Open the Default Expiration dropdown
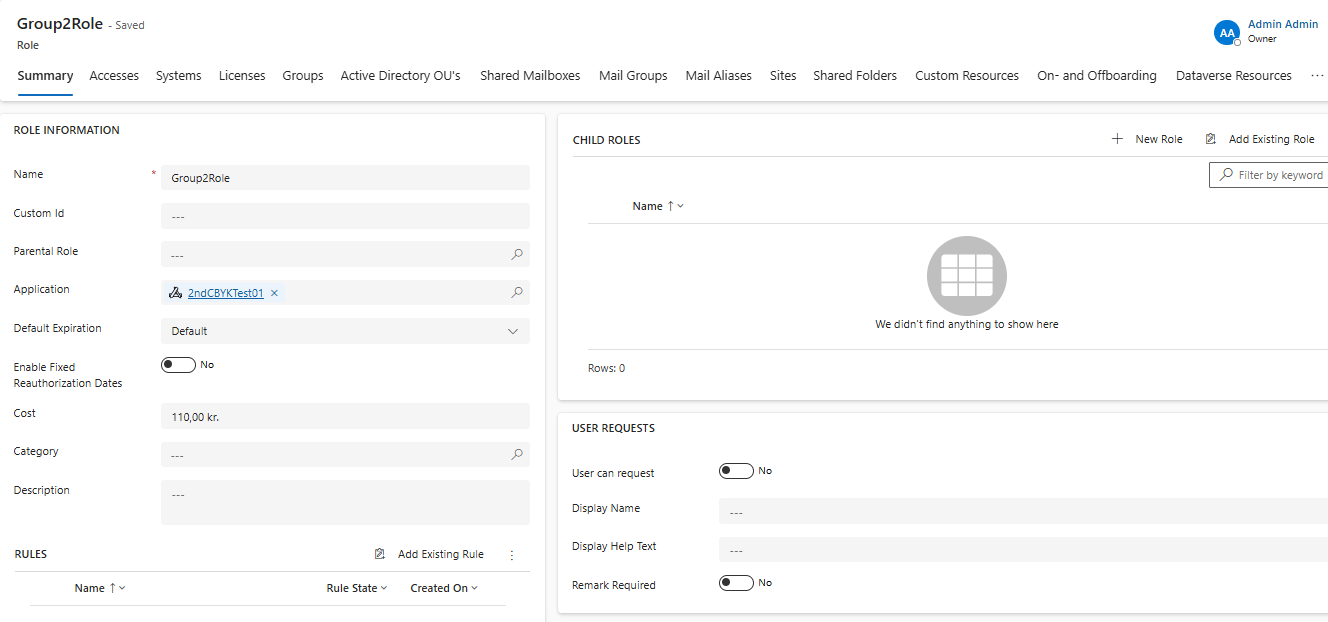 (345, 331)
